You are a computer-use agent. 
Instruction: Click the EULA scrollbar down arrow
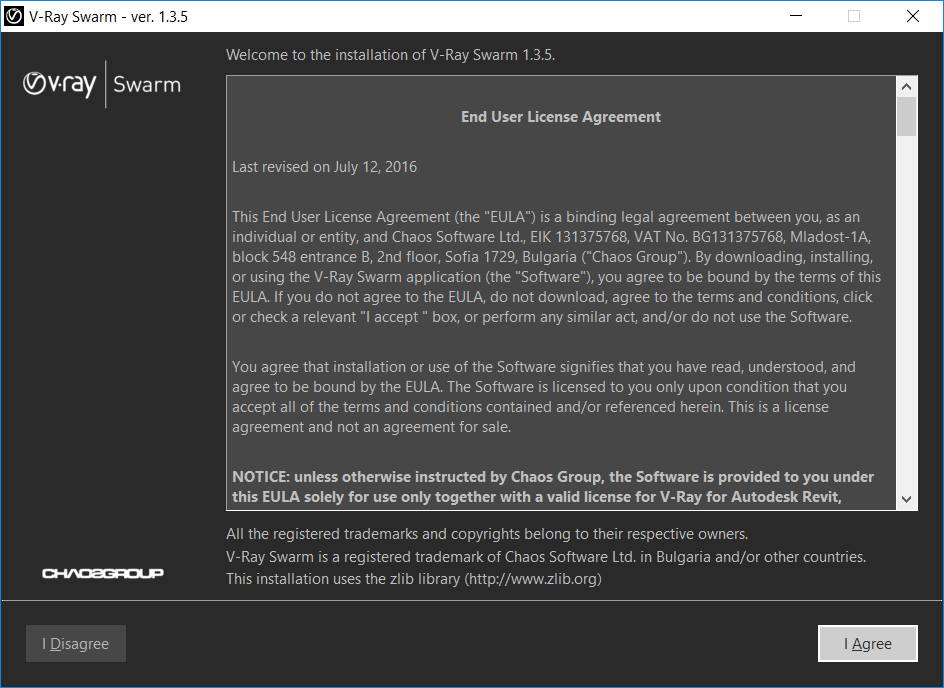[907, 499]
